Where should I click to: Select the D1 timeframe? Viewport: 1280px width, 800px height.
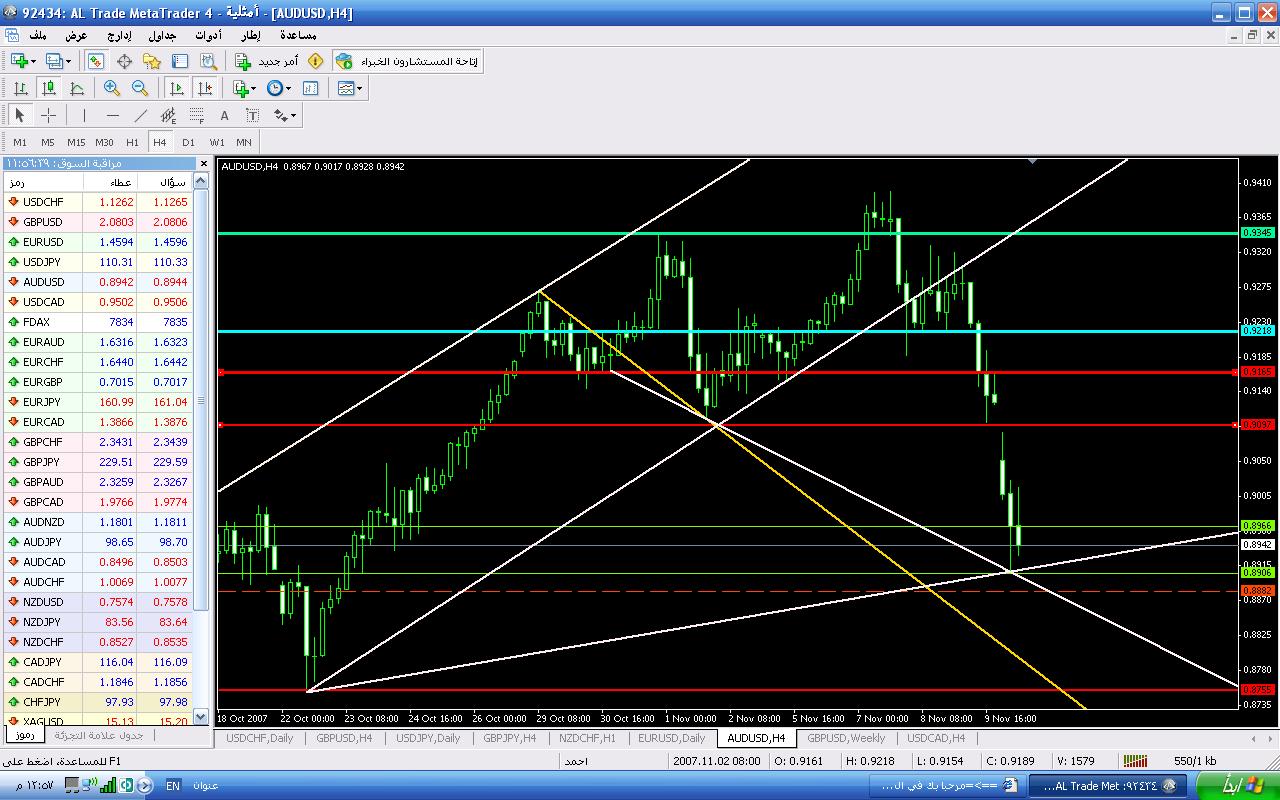188,142
